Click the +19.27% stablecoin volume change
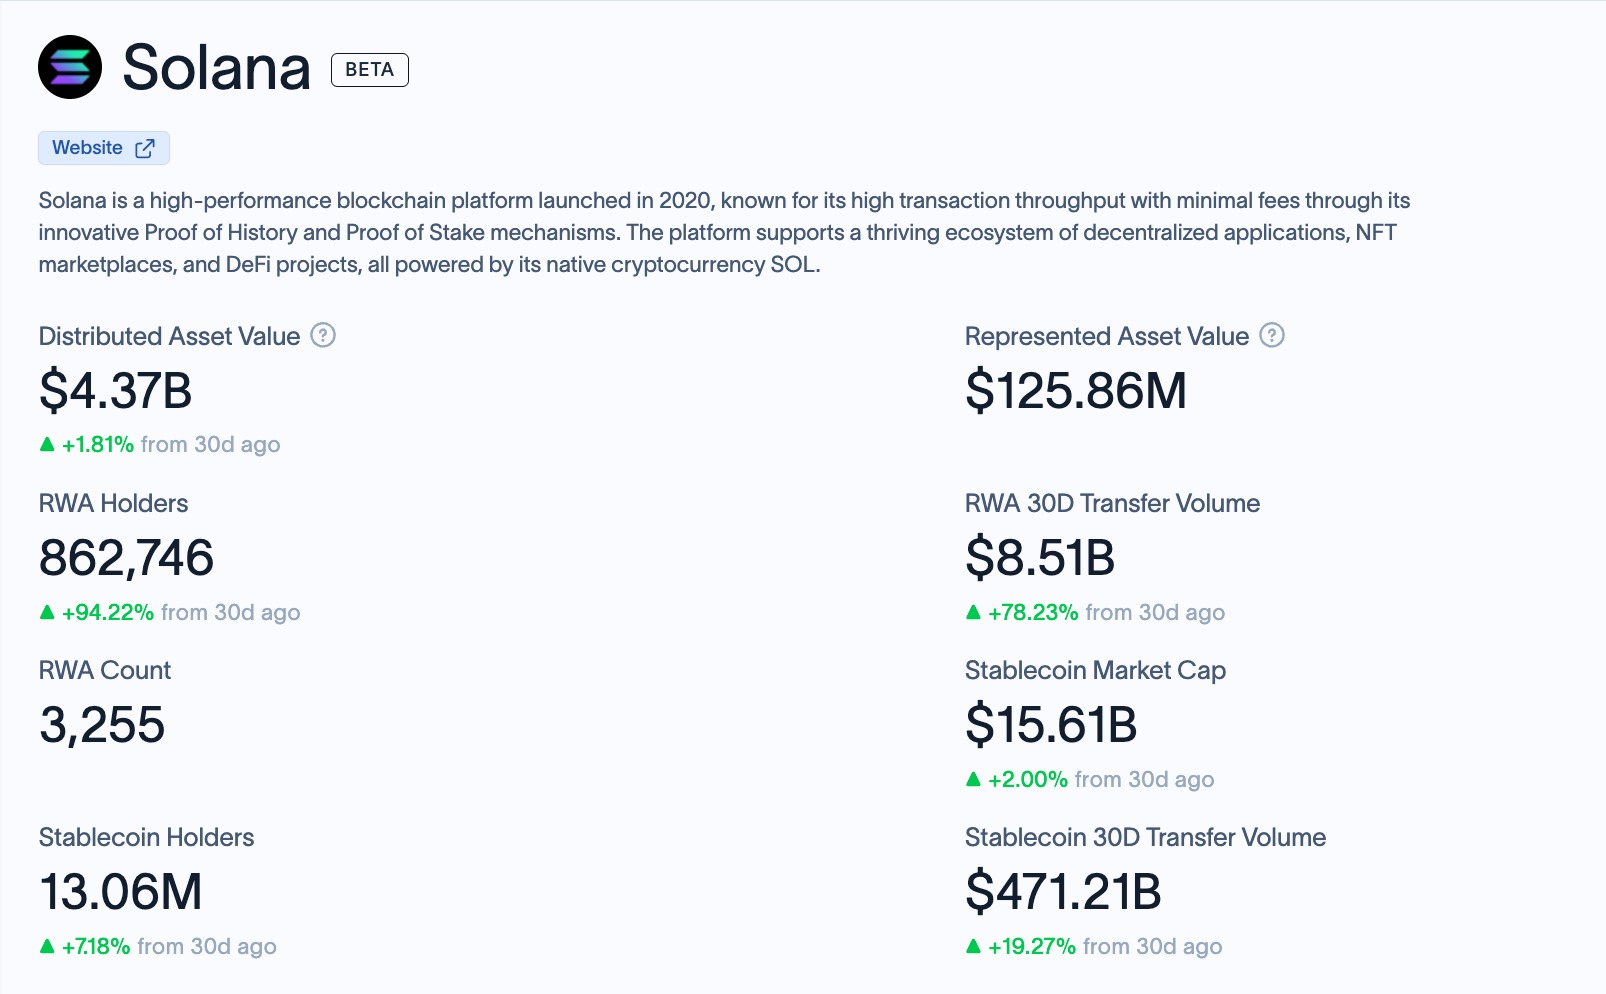Screen dimensions: 1606x994 tap(1032, 946)
